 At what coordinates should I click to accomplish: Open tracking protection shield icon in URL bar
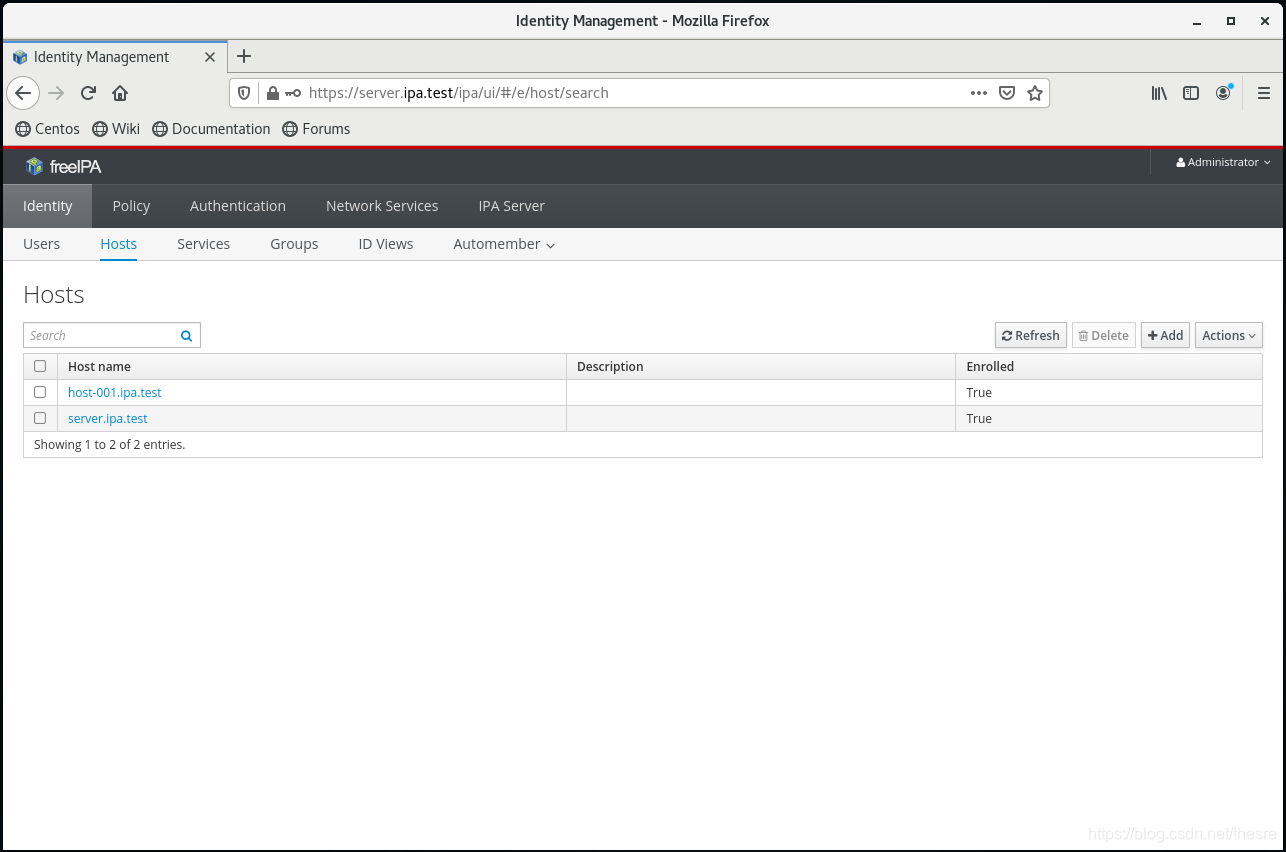coord(244,93)
